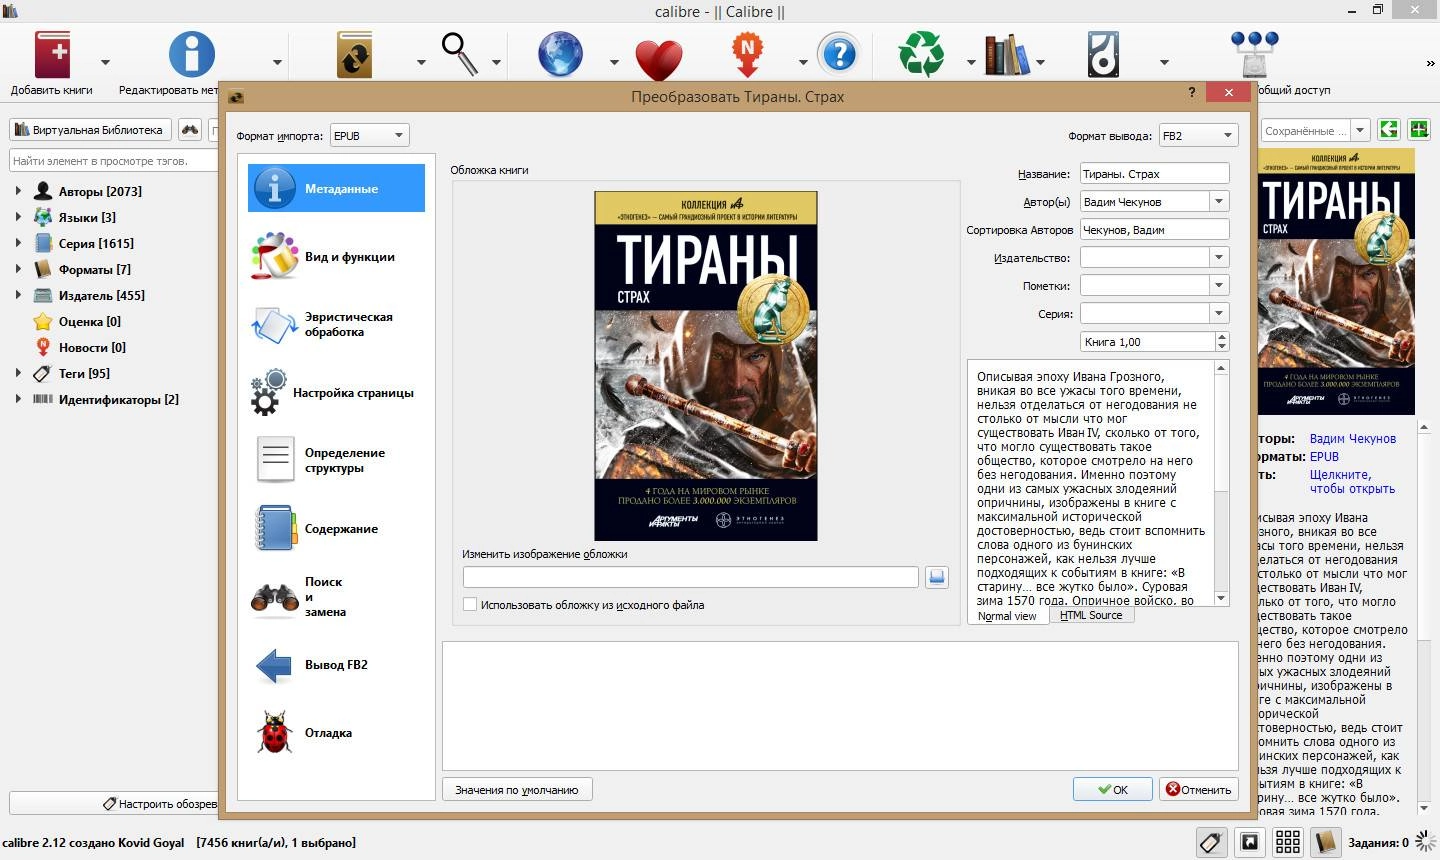
Task: Click the green recycle Remove books icon
Action: coord(921,54)
